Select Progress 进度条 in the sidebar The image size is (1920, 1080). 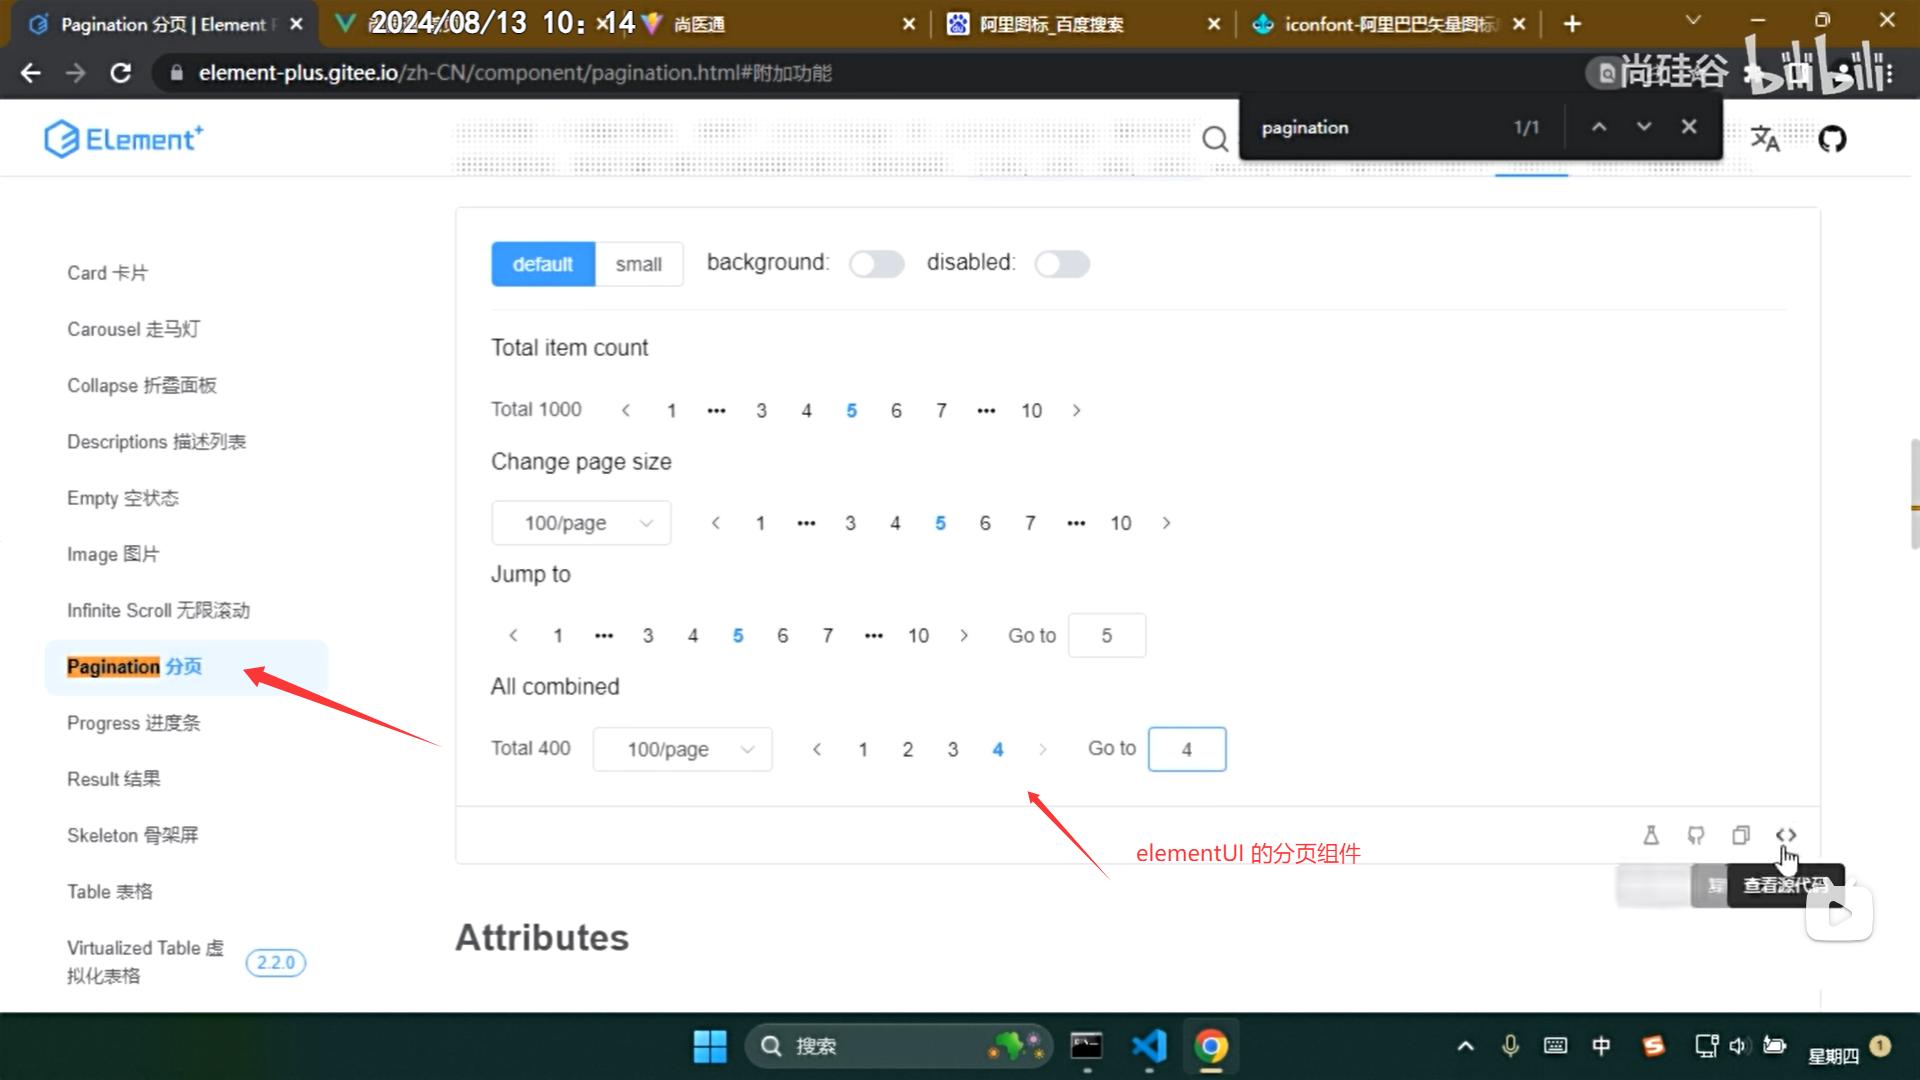coord(133,723)
